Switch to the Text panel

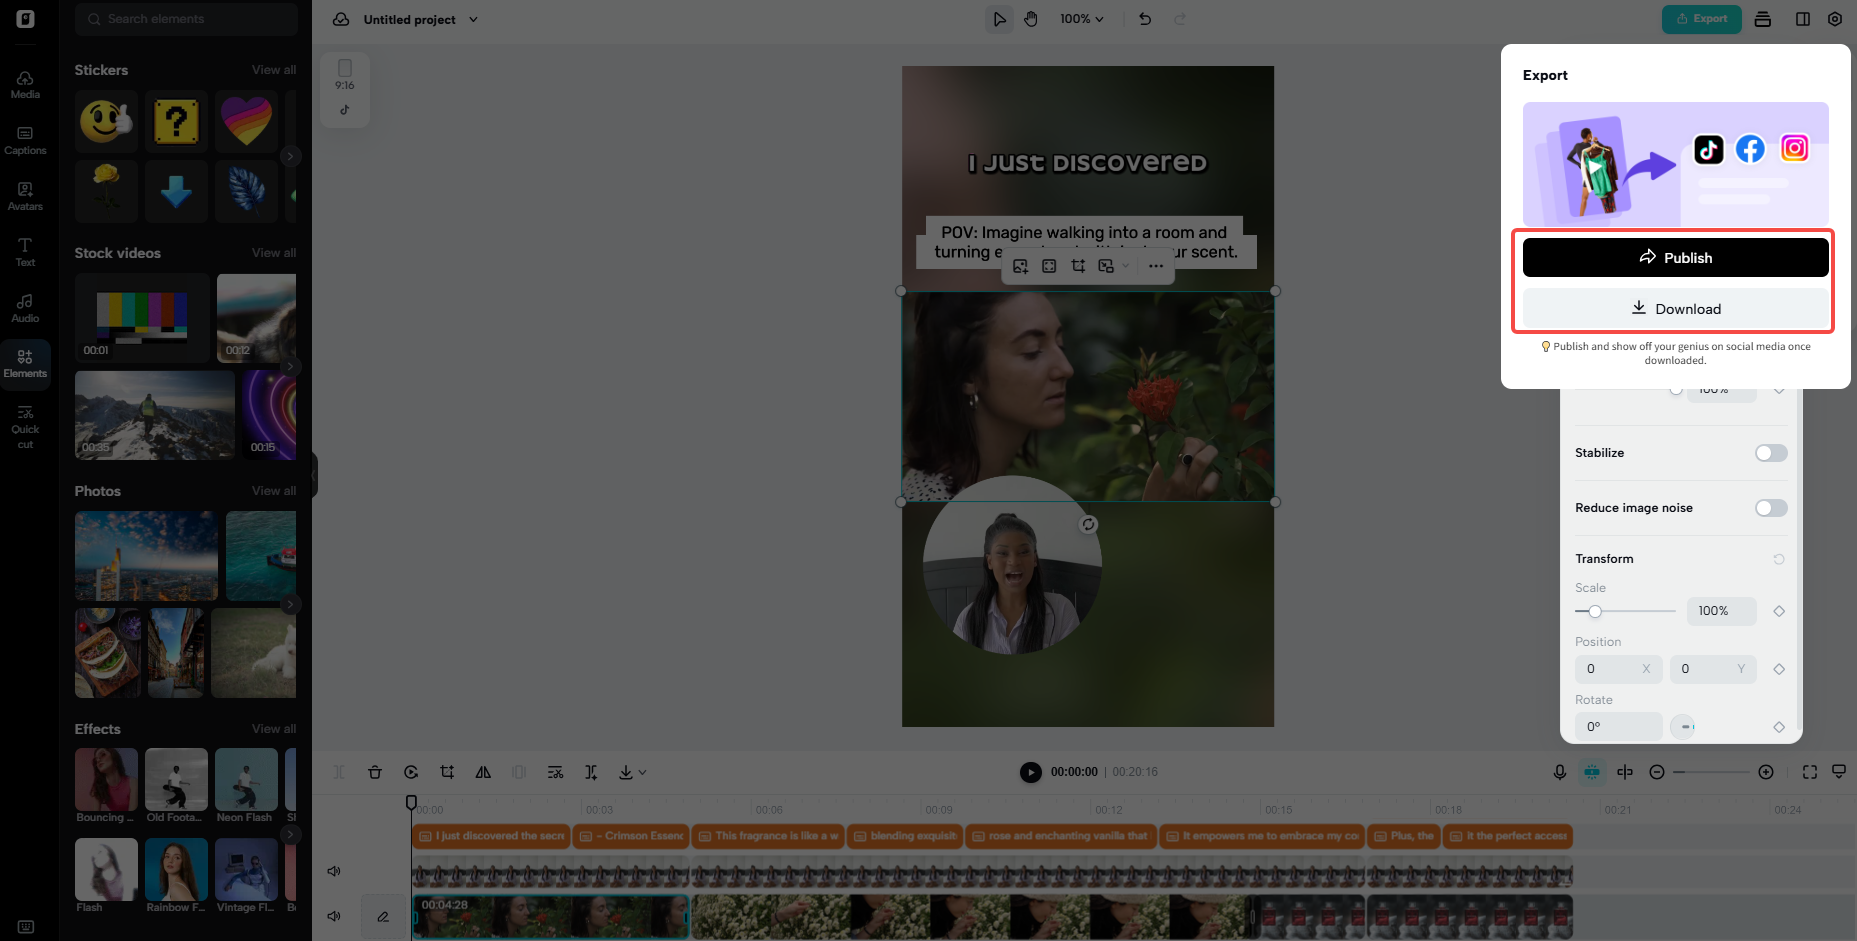click(25, 251)
